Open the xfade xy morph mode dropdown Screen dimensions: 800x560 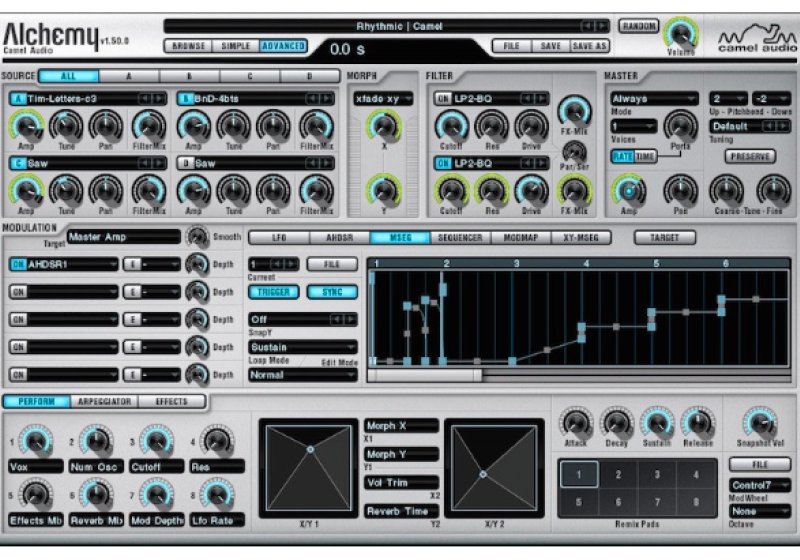pos(381,99)
